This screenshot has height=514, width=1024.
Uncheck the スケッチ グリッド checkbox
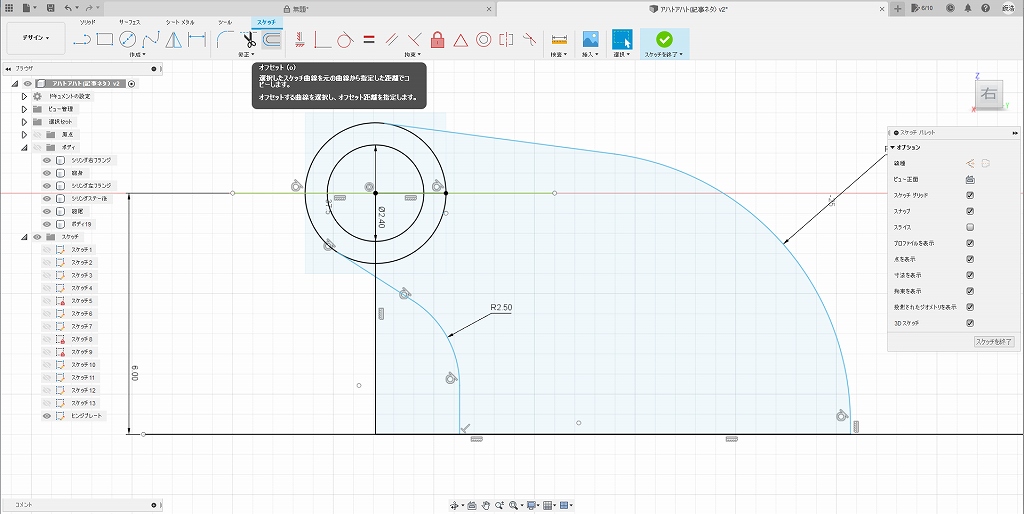click(x=970, y=195)
